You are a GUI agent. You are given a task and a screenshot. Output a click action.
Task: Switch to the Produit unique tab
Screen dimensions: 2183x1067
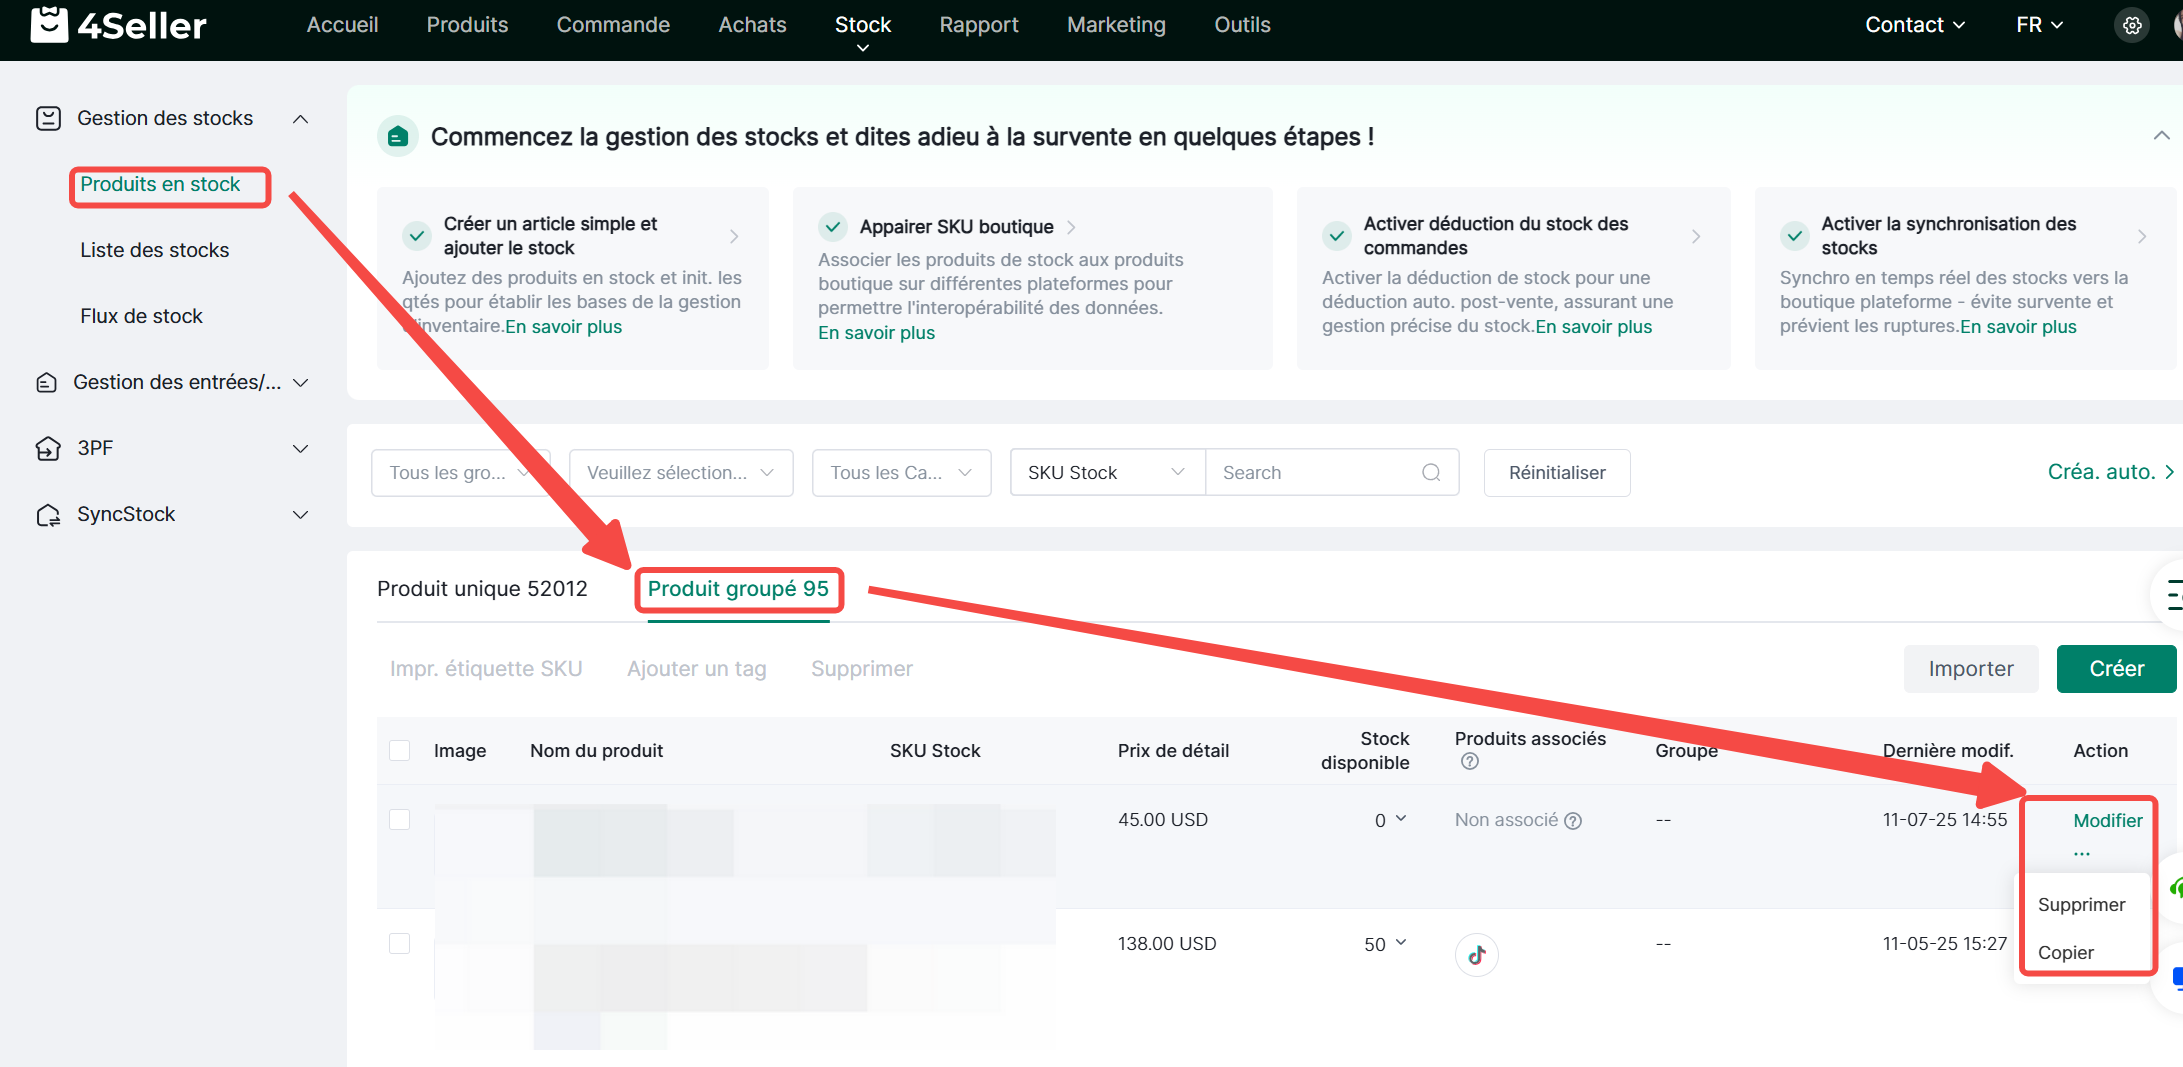pyautogui.click(x=482, y=589)
